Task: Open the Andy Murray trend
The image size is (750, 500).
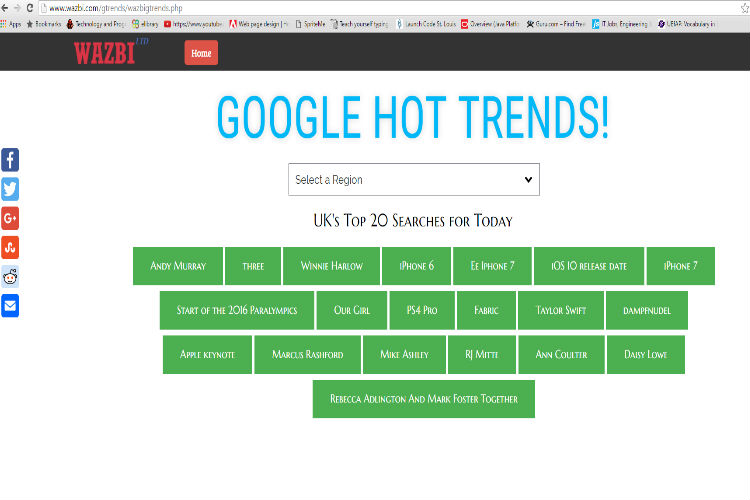Action: [178, 266]
